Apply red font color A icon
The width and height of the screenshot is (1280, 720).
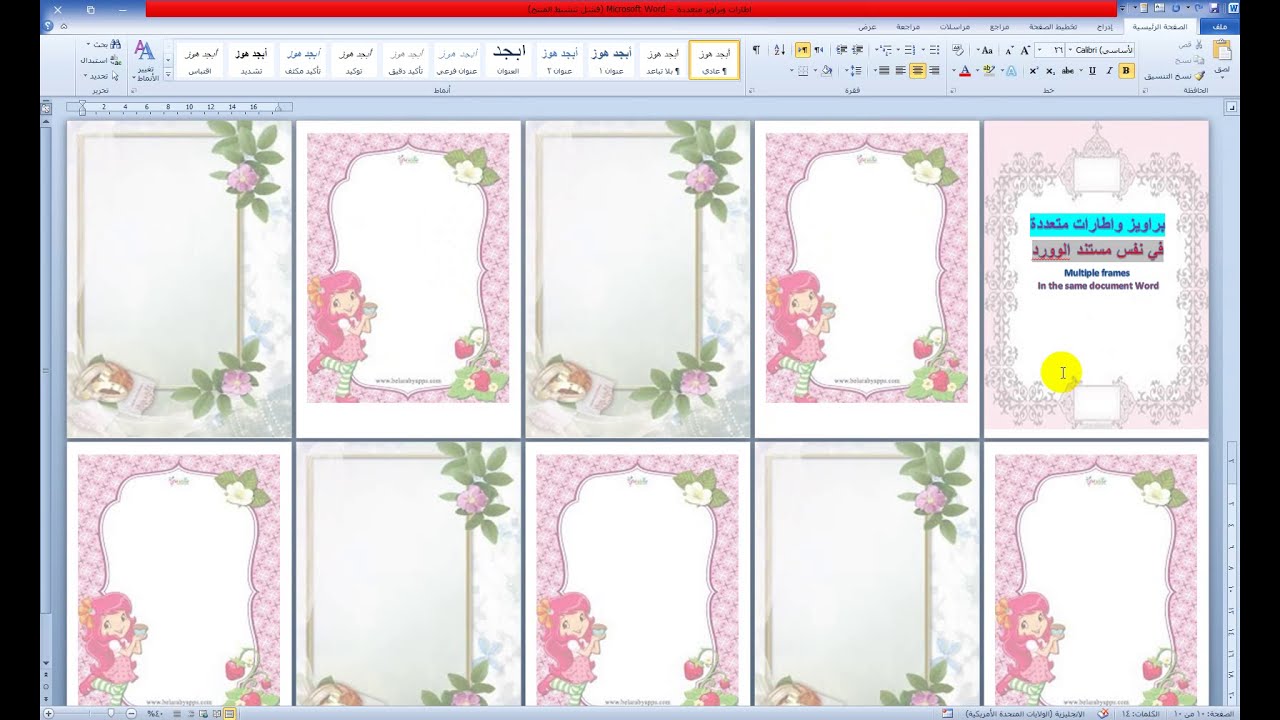964,70
